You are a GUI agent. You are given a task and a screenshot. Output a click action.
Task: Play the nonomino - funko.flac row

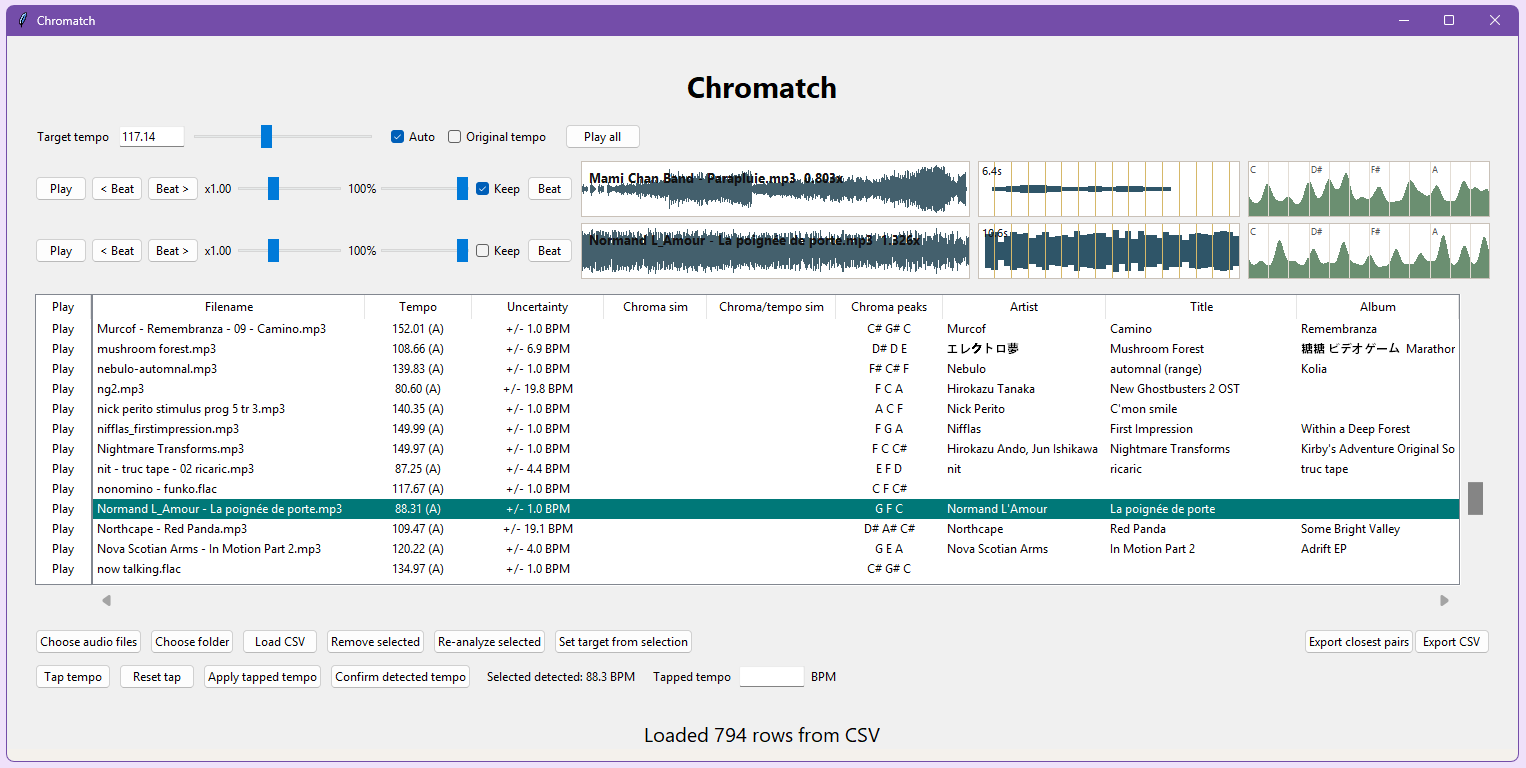coord(63,489)
